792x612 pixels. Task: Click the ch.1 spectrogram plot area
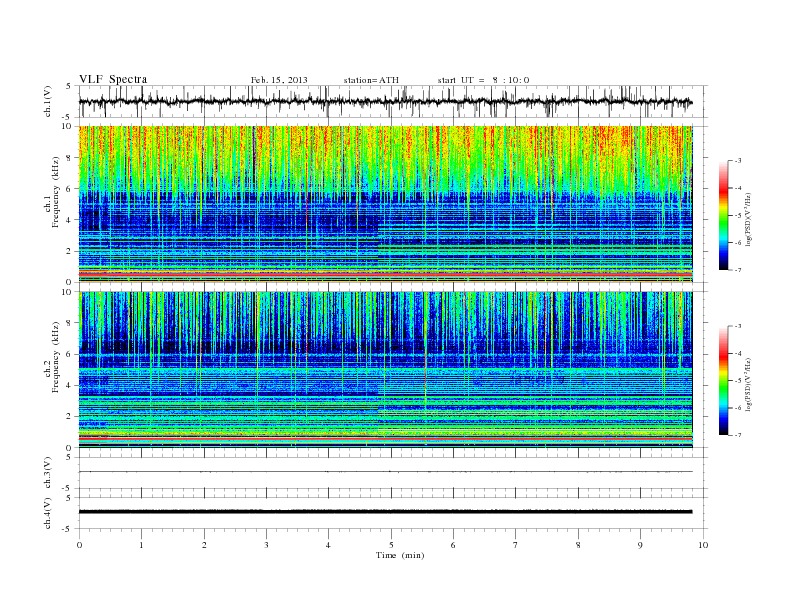coord(385,204)
